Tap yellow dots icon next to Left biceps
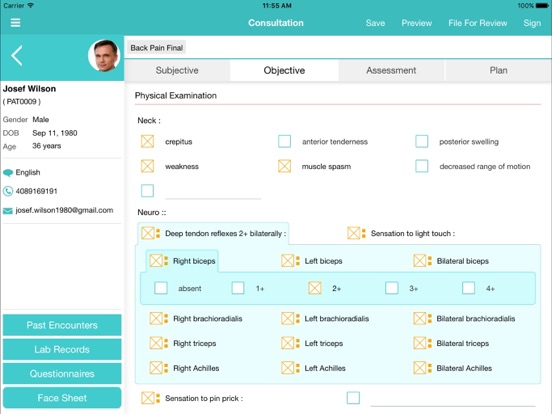This screenshot has height=414, width=552. (297, 261)
